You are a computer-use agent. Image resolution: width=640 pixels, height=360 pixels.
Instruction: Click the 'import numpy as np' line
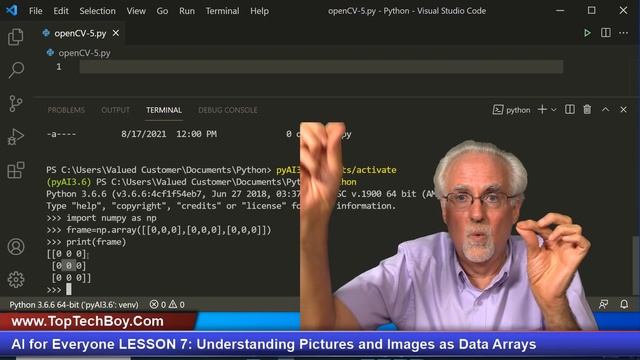101,218
